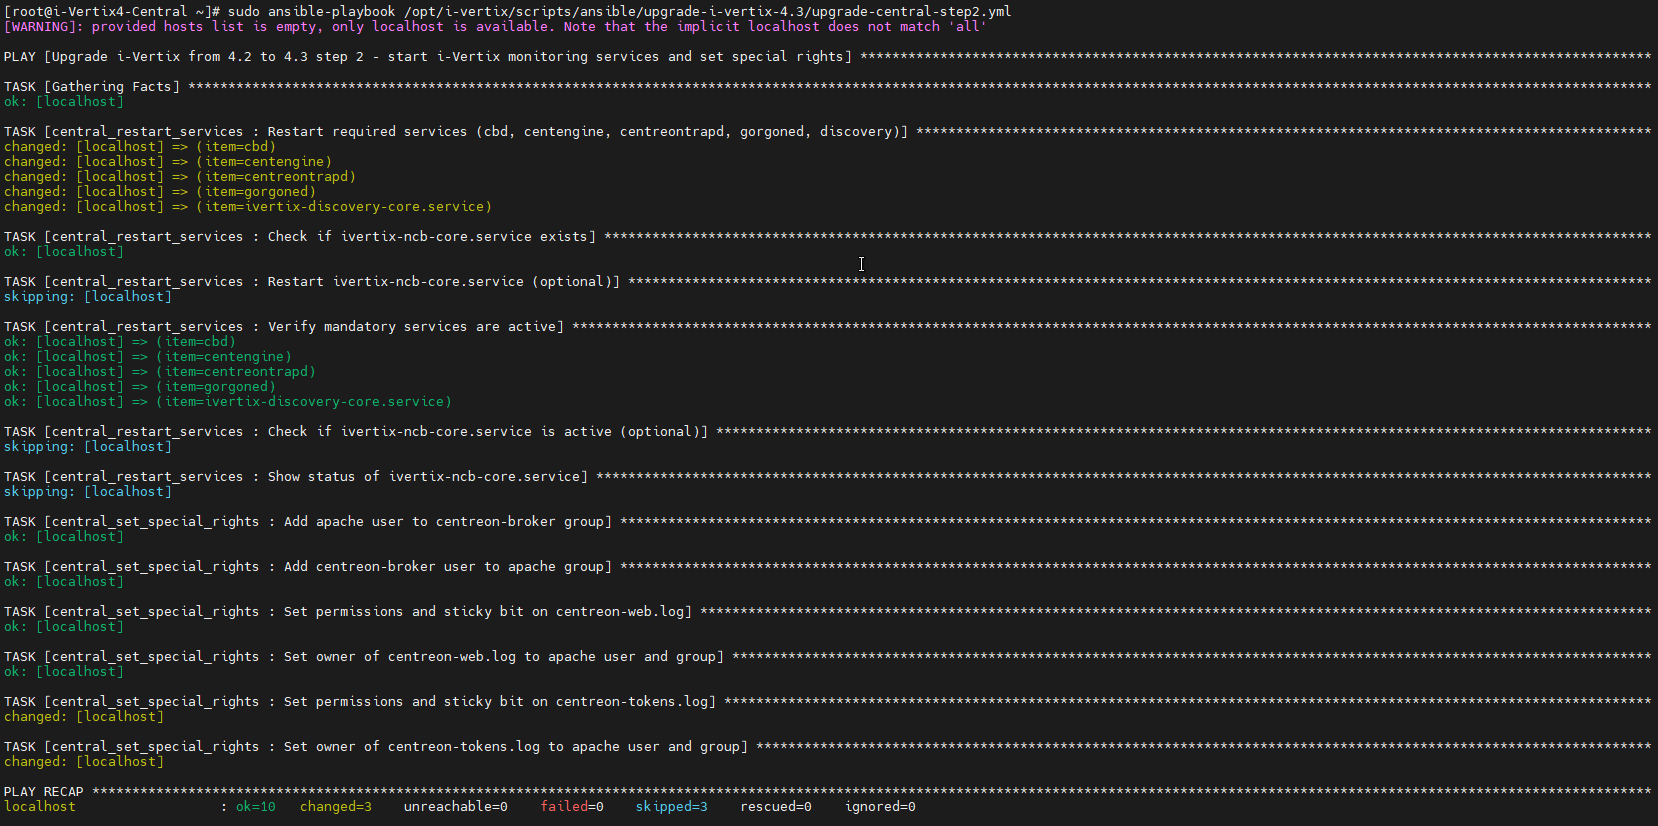This screenshot has width=1658, height=826.
Task: Click the TASK Gathering Facts line
Action: tap(827, 87)
